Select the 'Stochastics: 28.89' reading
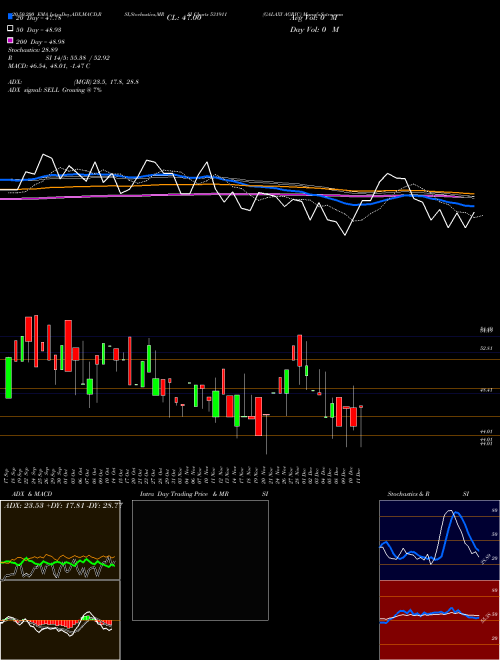 32,50
